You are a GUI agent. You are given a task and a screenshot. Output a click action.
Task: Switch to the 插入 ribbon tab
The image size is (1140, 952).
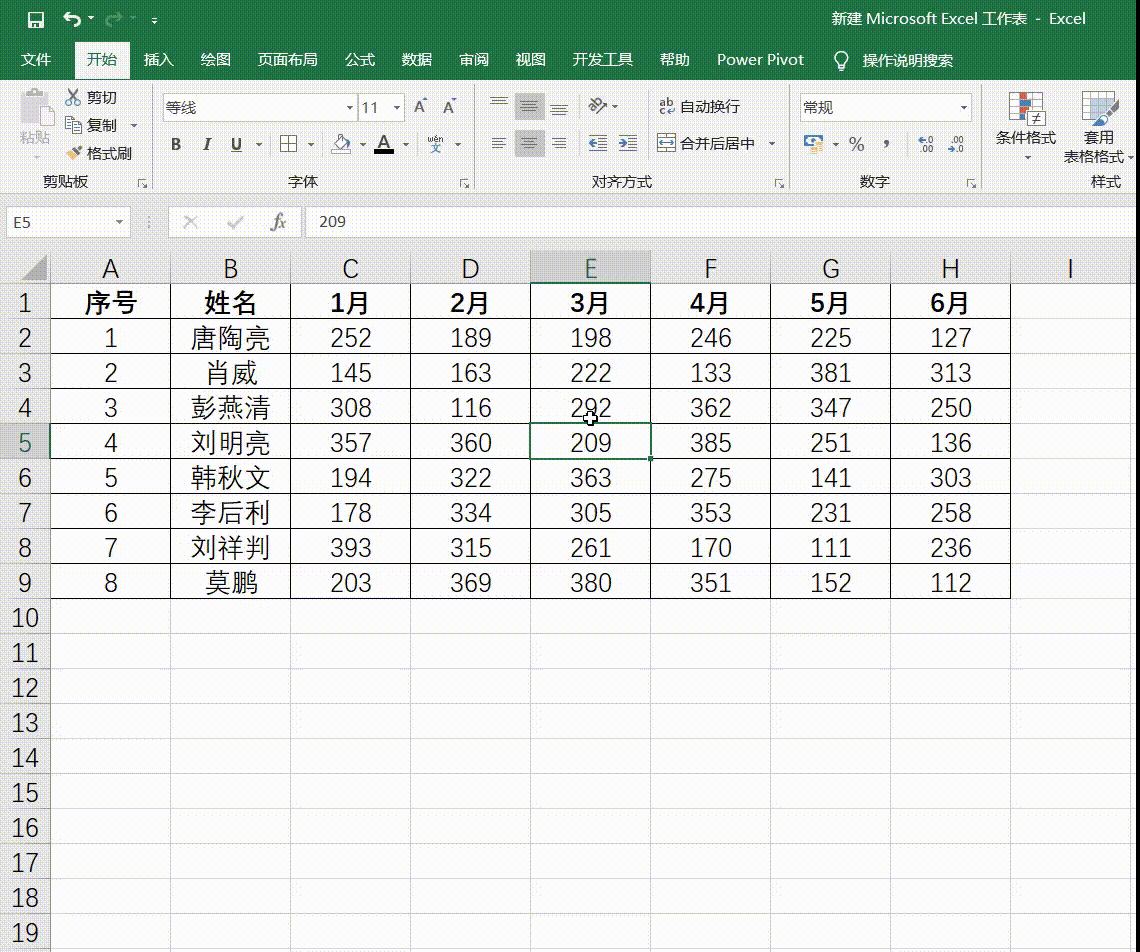(x=158, y=60)
